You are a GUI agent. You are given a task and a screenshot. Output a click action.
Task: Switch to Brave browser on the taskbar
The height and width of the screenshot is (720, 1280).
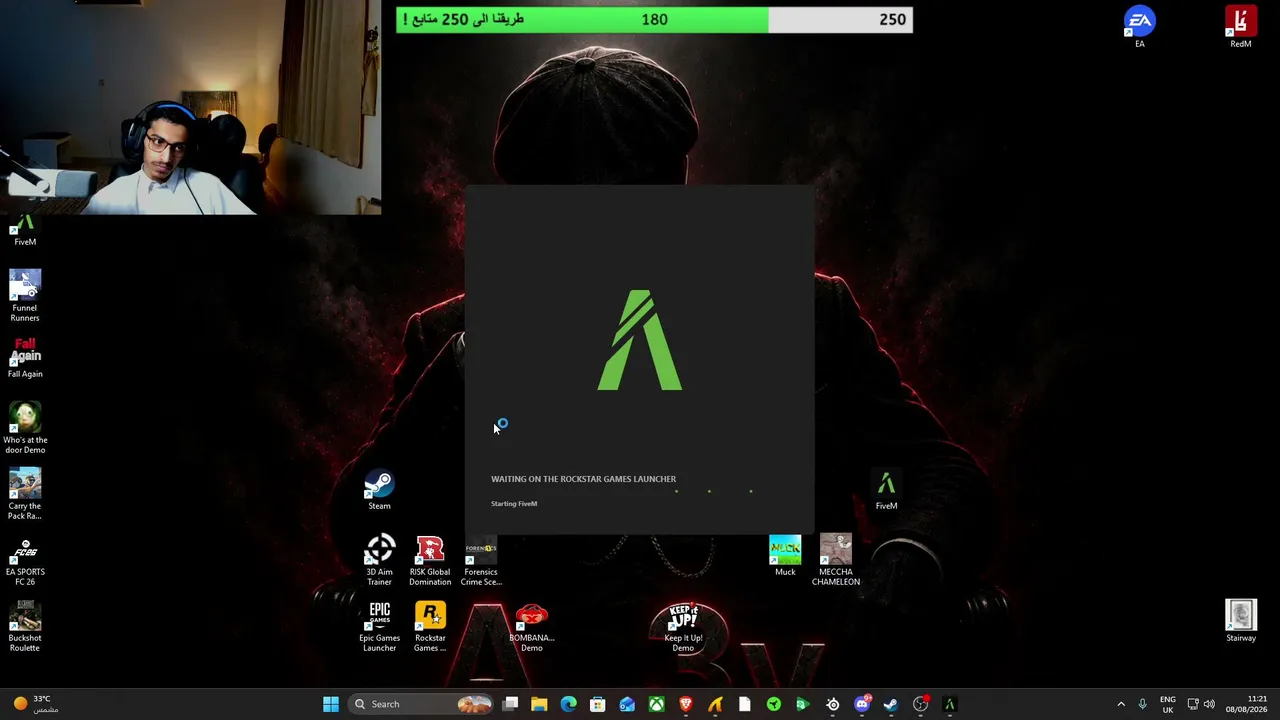(685, 704)
